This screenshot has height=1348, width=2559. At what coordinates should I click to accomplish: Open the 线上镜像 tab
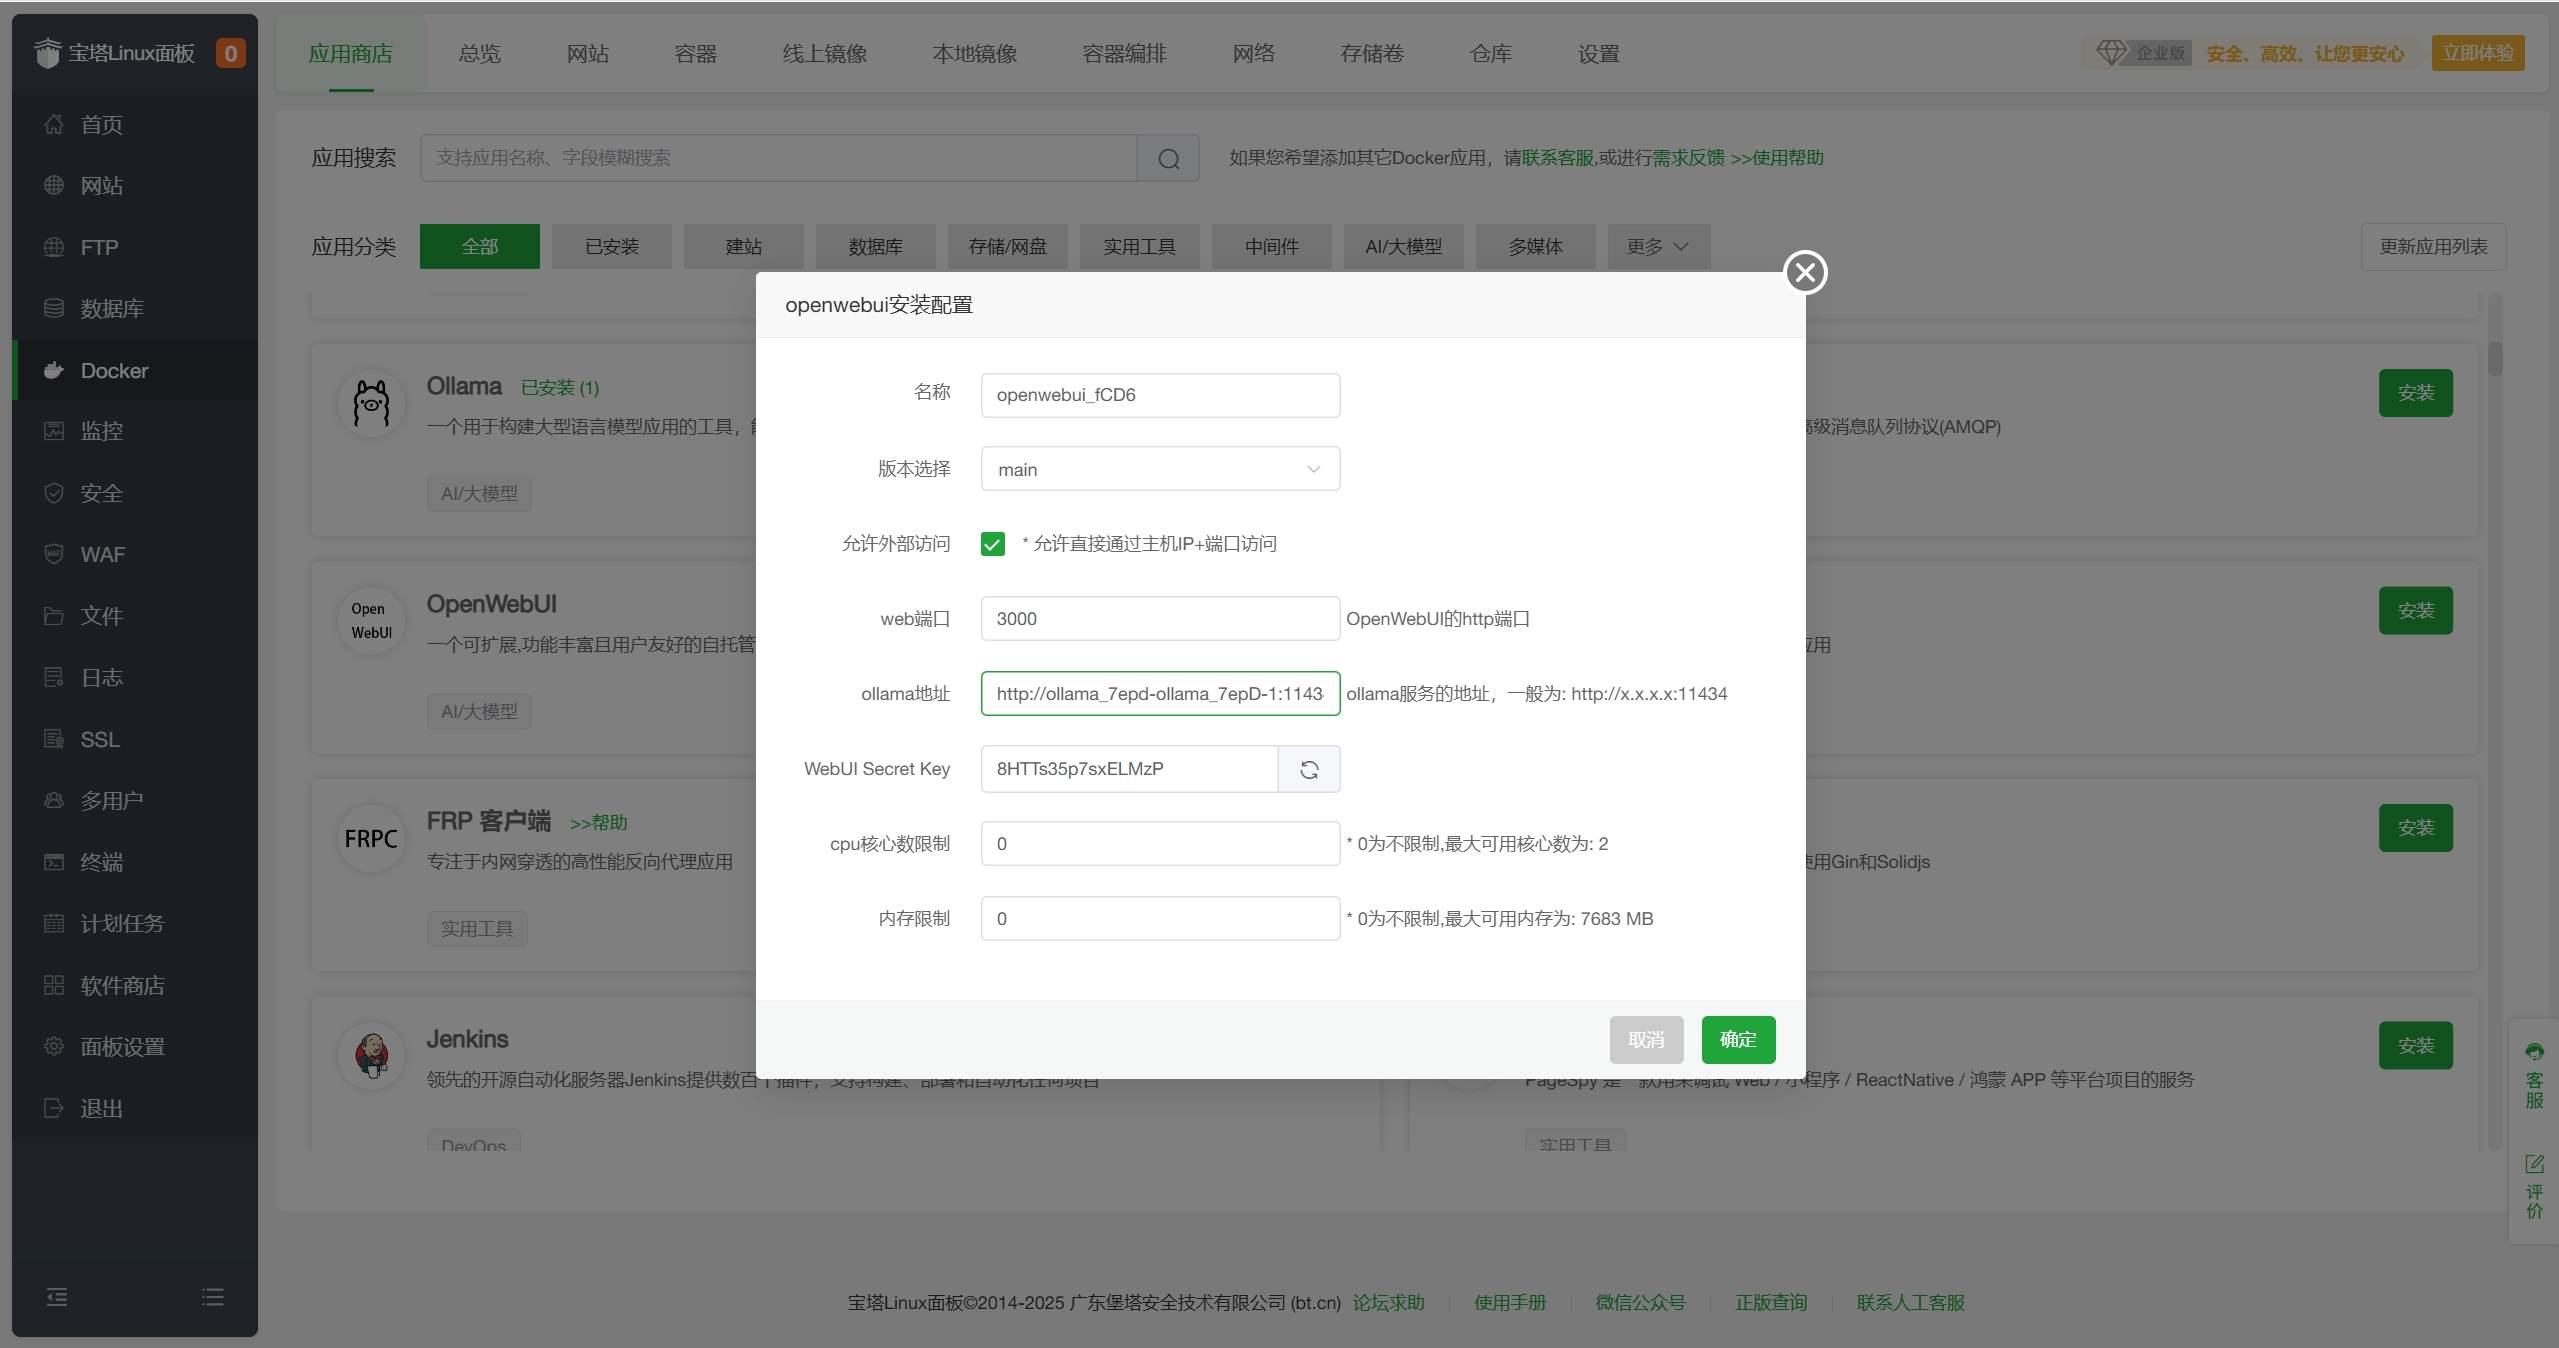pos(824,54)
